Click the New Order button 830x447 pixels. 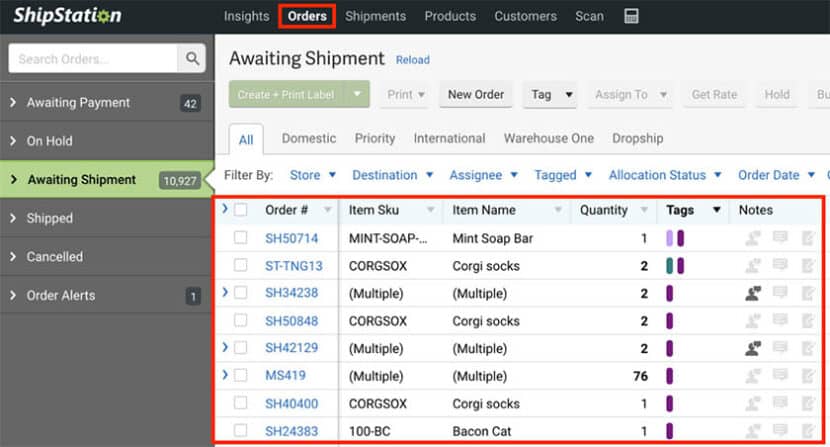click(475, 94)
